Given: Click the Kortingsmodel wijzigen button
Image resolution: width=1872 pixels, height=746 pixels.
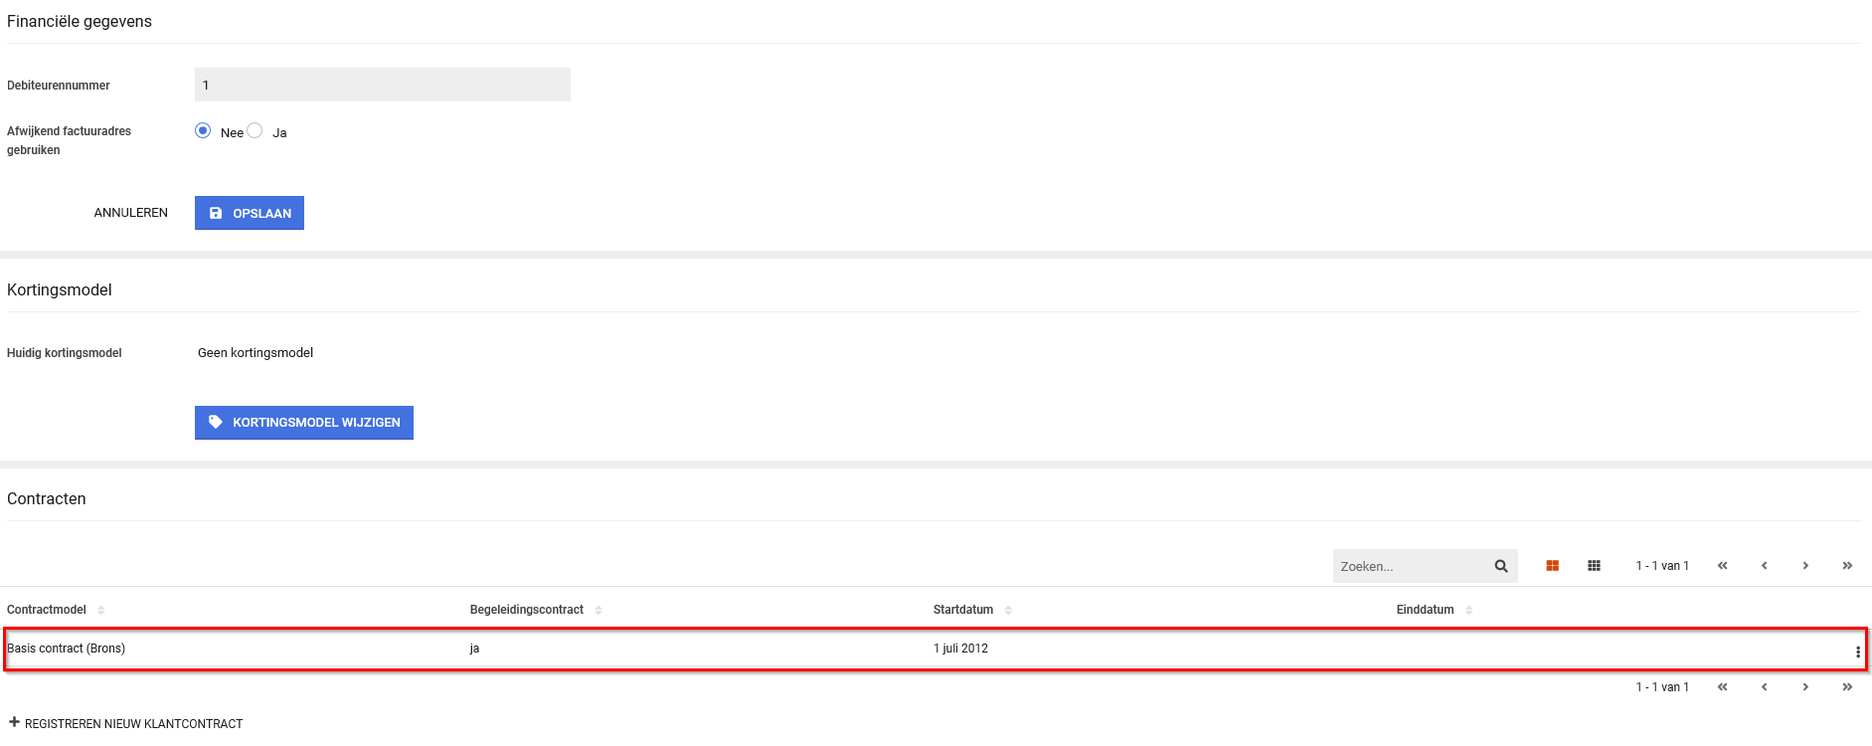Looking at the screenshot, I should 304,423.
